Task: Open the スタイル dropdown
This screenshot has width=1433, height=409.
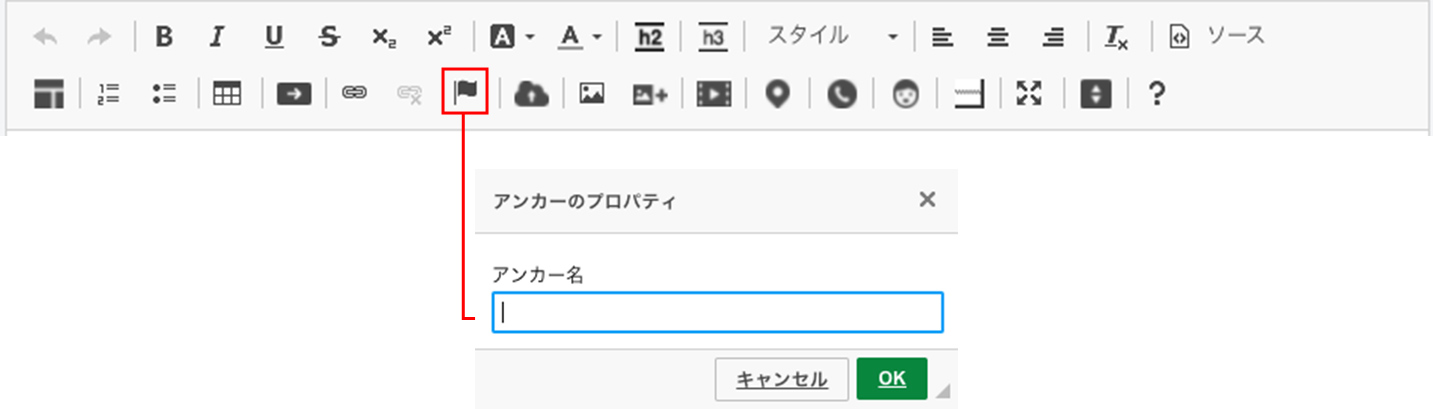Action: coord(832,37)
